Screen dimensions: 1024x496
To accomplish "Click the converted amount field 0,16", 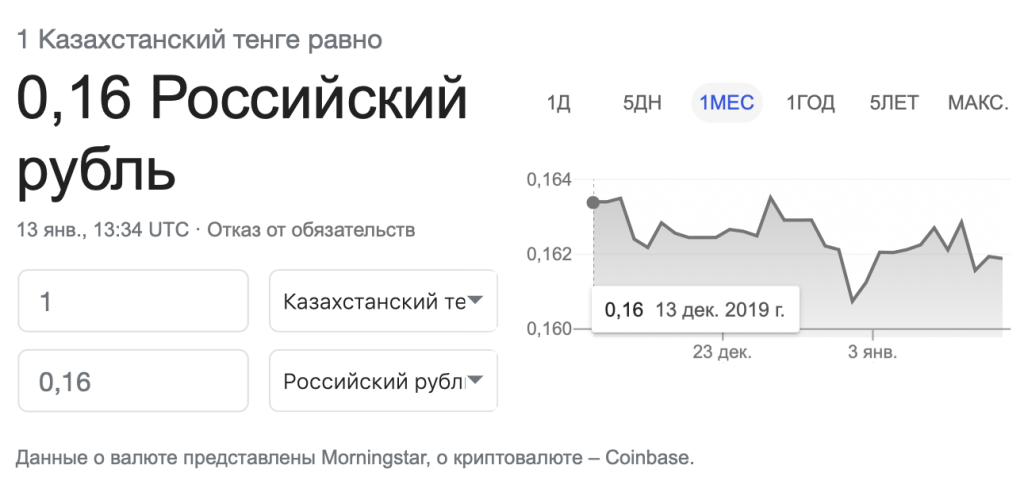I will [133, 380].
